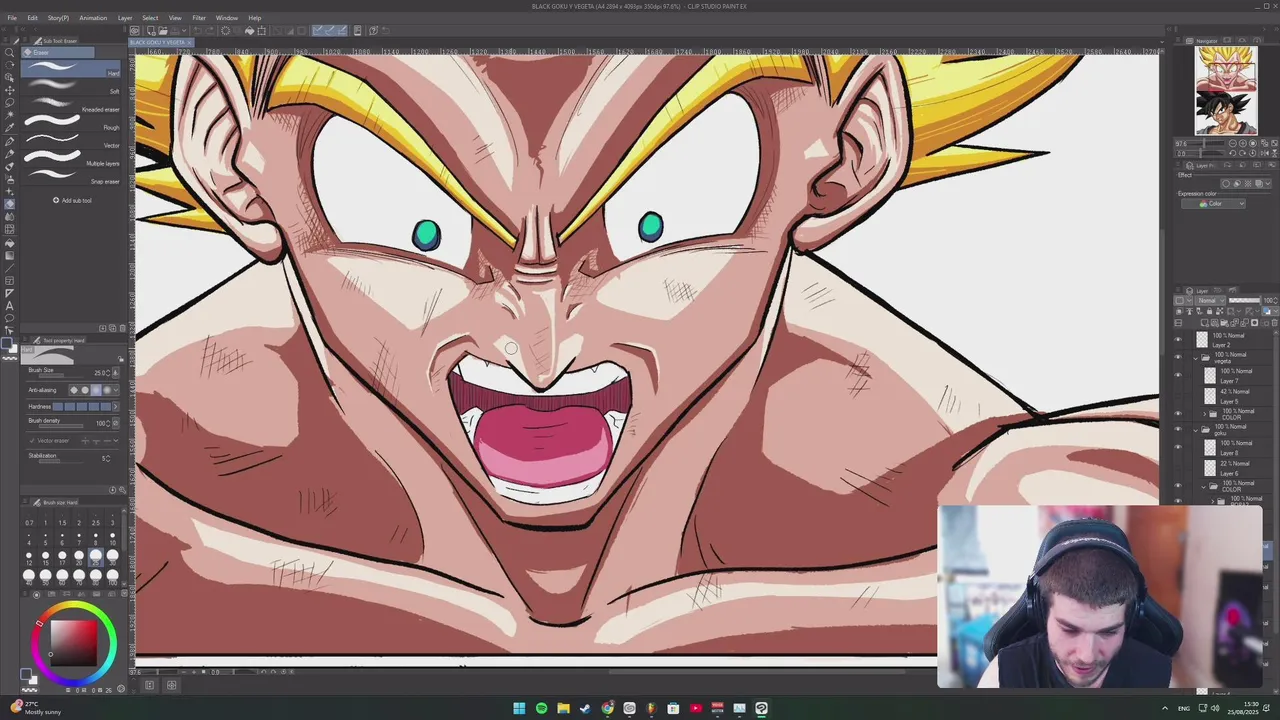Image resolution: width=1280 pixels, height=720 pixels.
Task: Click the Windows Start button
Action: 519,708
